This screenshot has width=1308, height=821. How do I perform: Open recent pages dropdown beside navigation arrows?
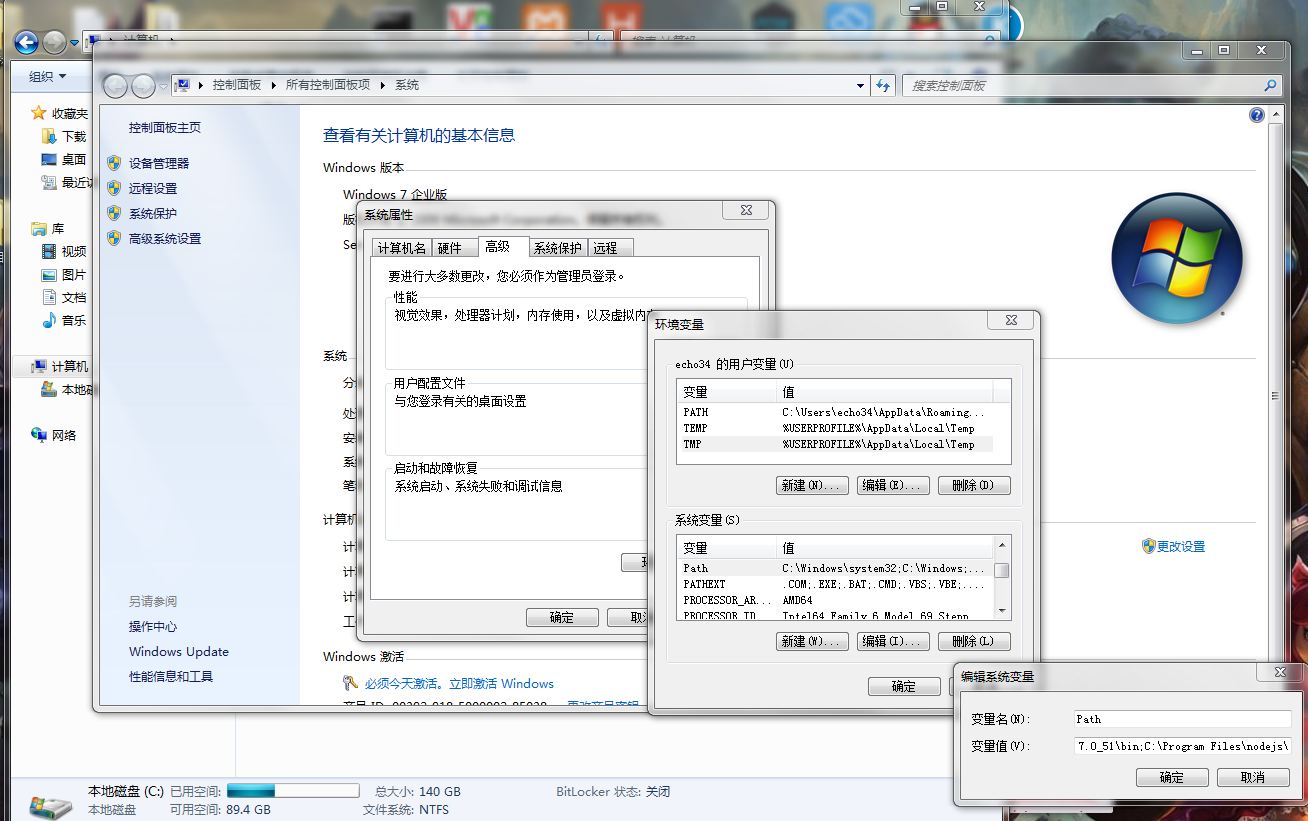point(163,86)
